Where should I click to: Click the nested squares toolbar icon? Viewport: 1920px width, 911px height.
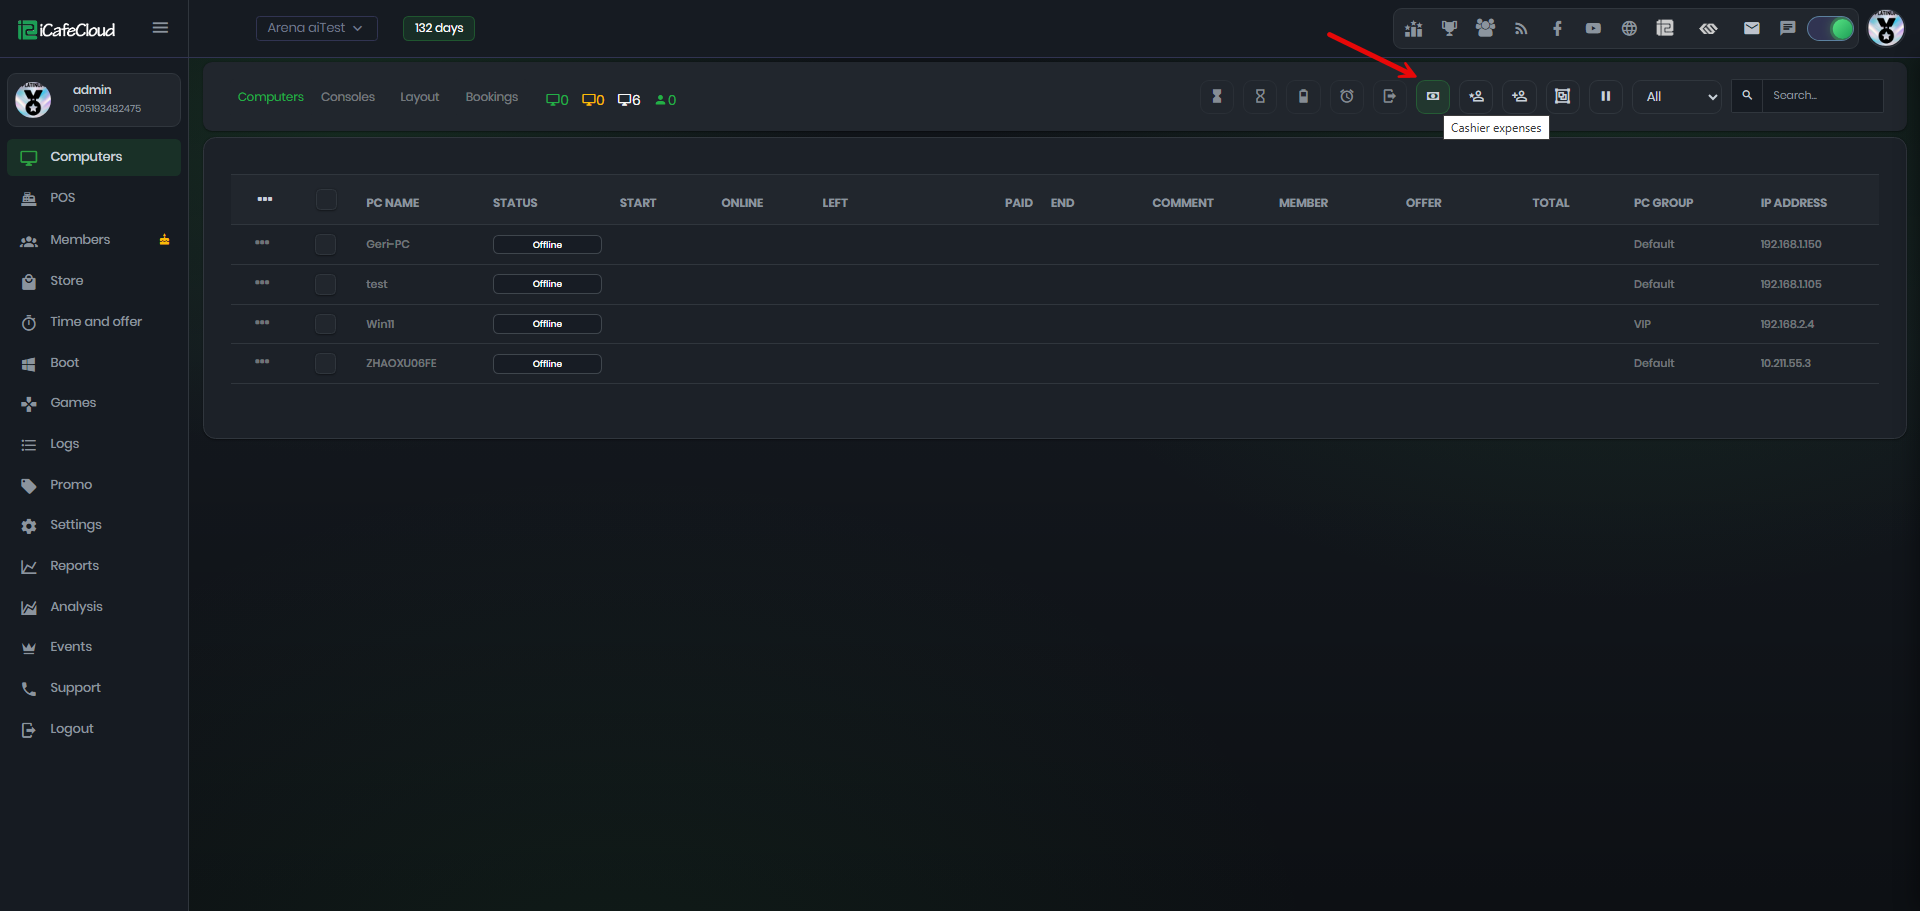(1562, 96)
